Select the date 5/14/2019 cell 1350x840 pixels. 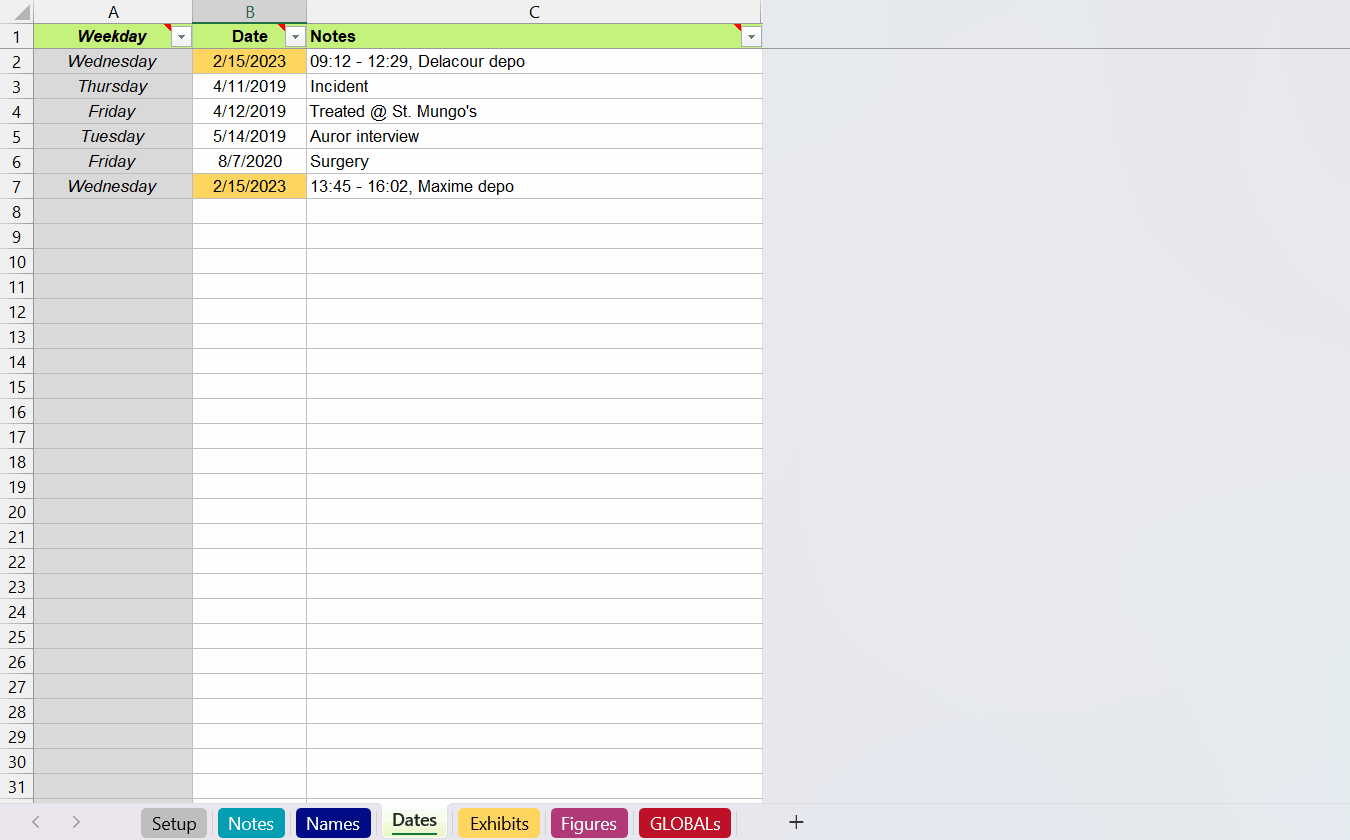pos(250,136)
